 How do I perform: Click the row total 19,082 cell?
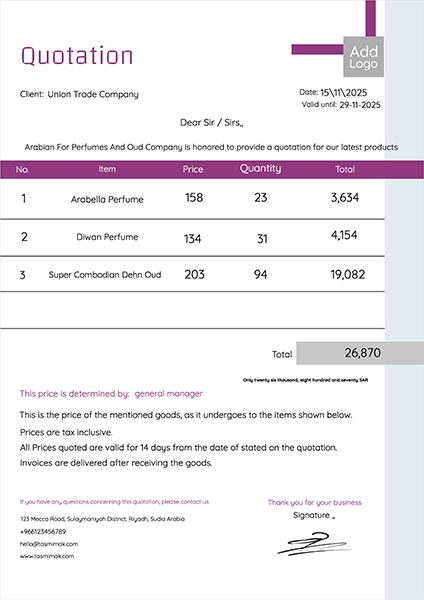348,274
